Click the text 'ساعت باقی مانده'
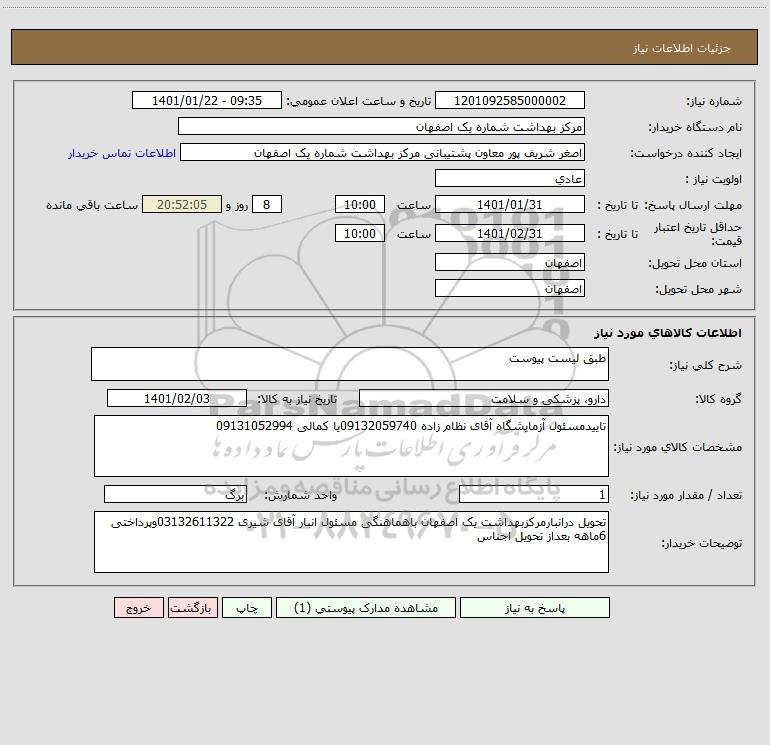 [x=92, y=205]
